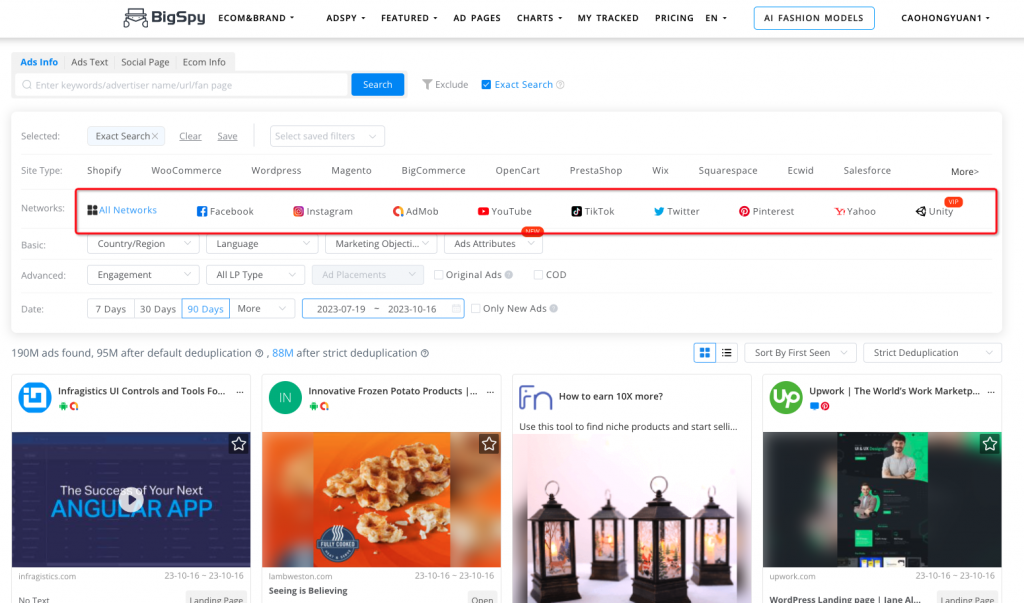Play the Angular App video ad
The height and width of the screenshot is (603, 1024).
point(130,499)
